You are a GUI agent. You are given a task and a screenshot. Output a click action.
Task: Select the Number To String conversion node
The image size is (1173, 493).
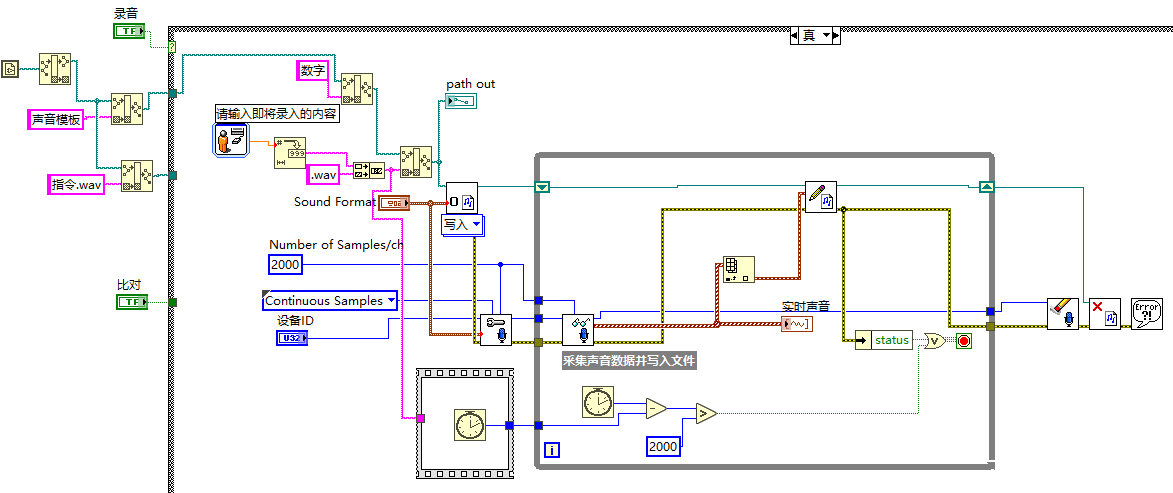(289, 153)
